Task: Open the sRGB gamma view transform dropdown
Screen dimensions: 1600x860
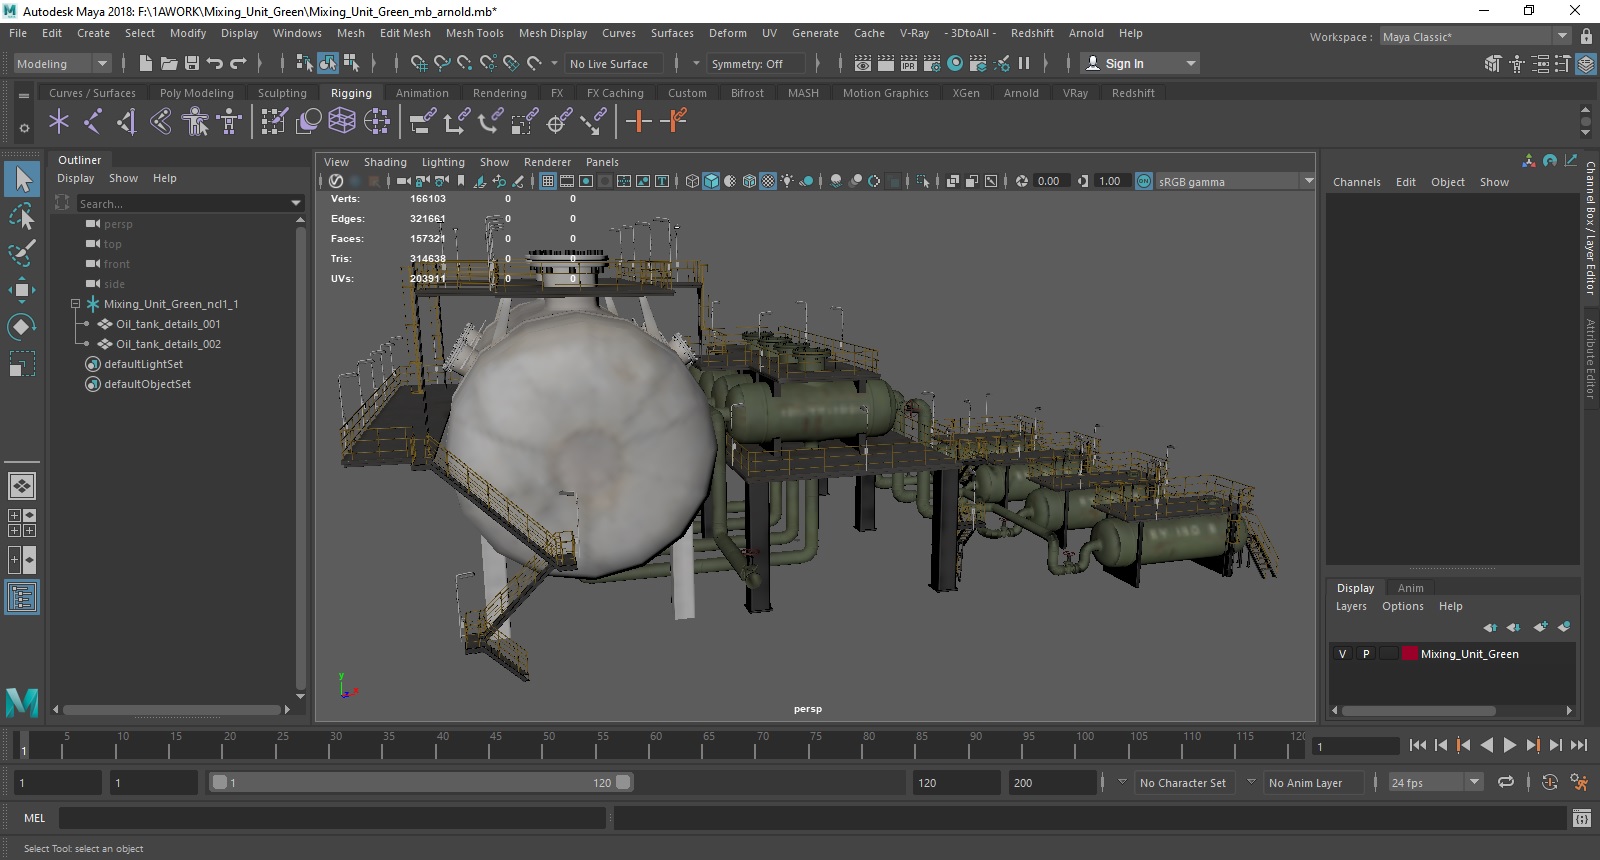Action: (x=1235, y=182)
